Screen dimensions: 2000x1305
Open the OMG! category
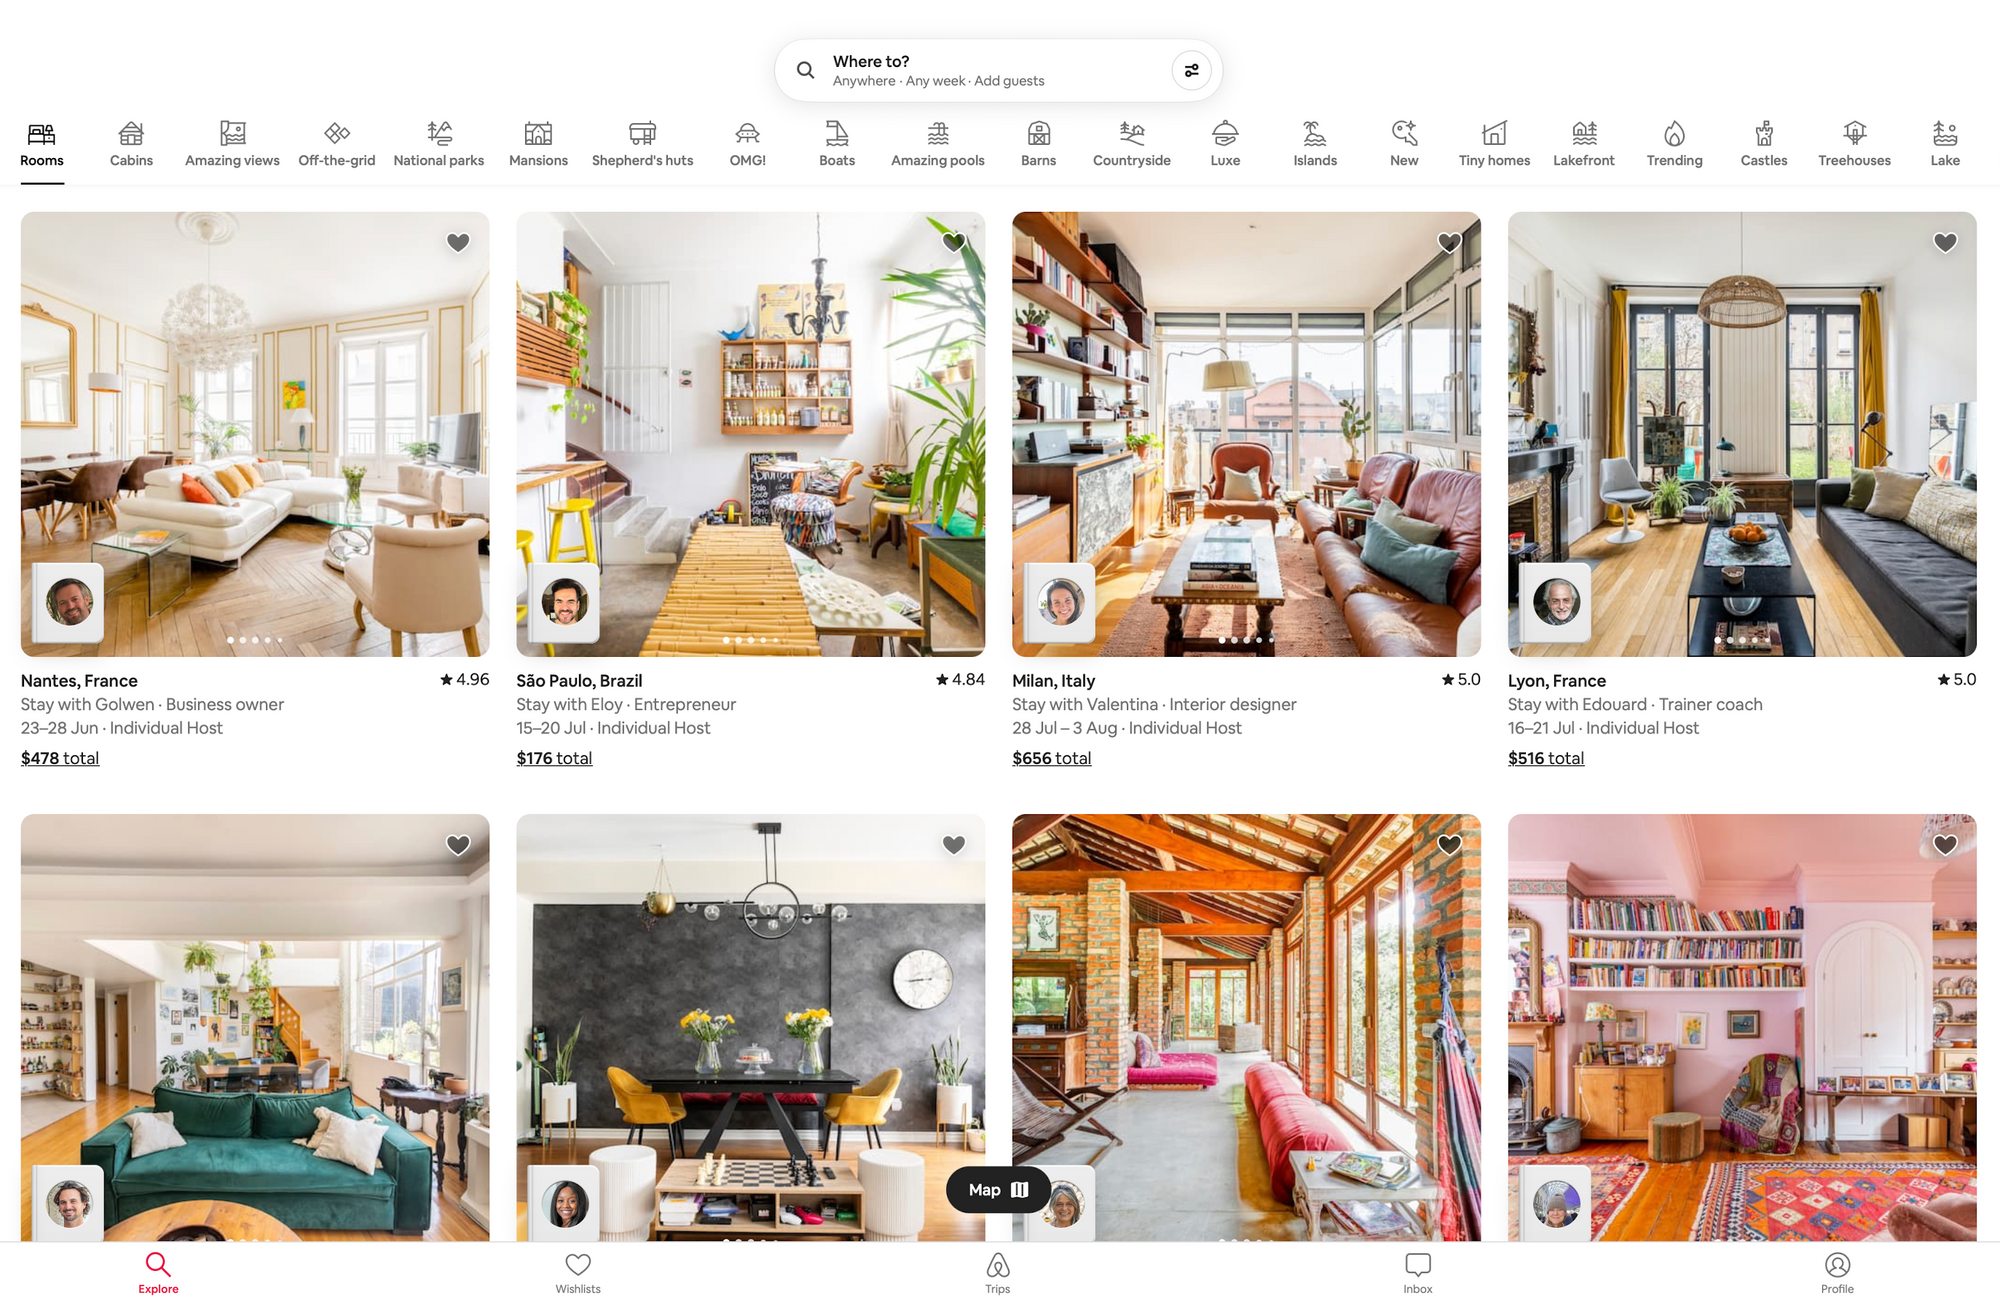(x=747, y=143)
